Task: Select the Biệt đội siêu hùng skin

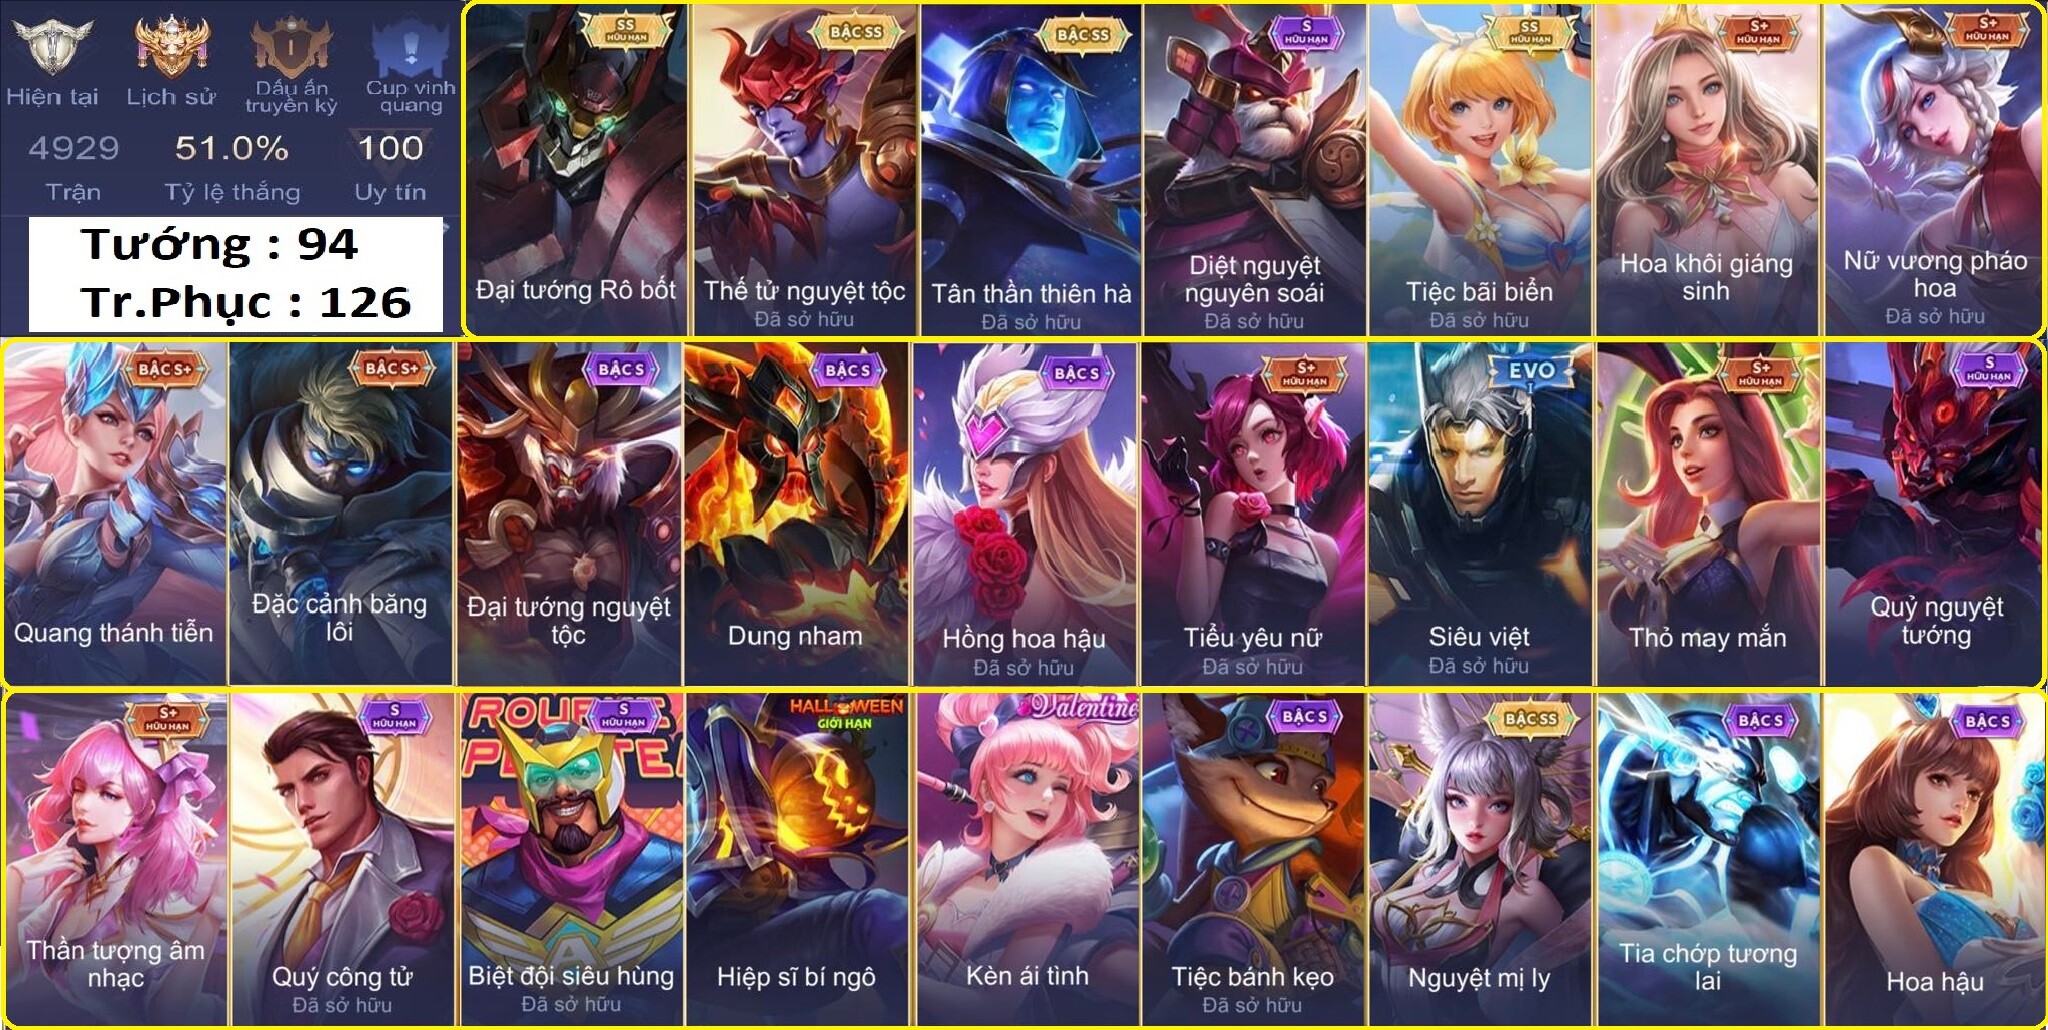Action: point(571,859)
